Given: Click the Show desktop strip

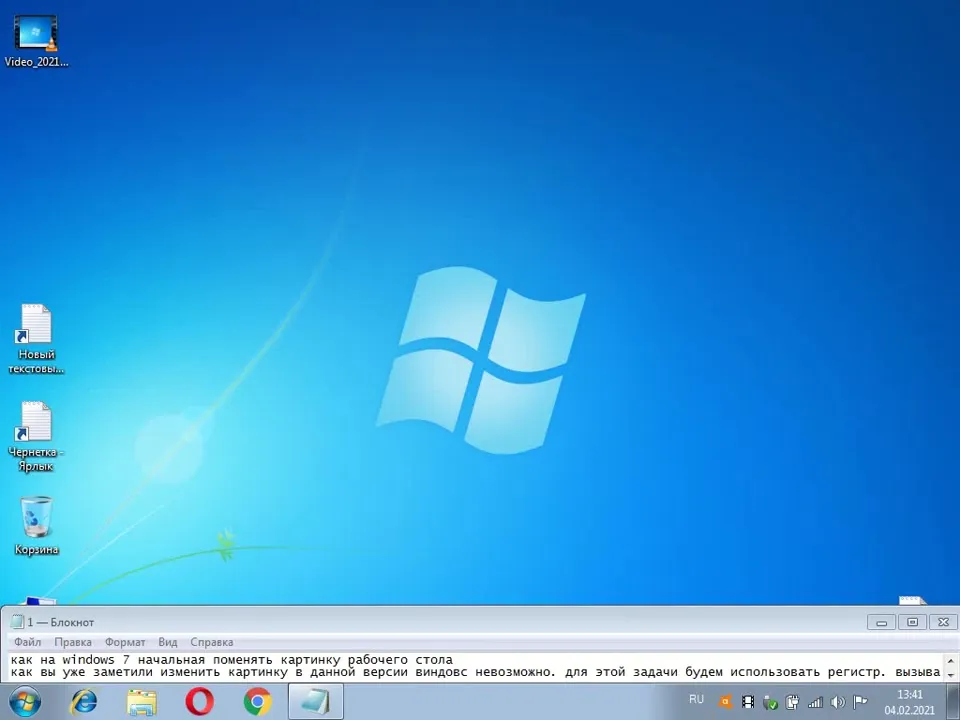Looking at the screenshot, I should 952,702.
